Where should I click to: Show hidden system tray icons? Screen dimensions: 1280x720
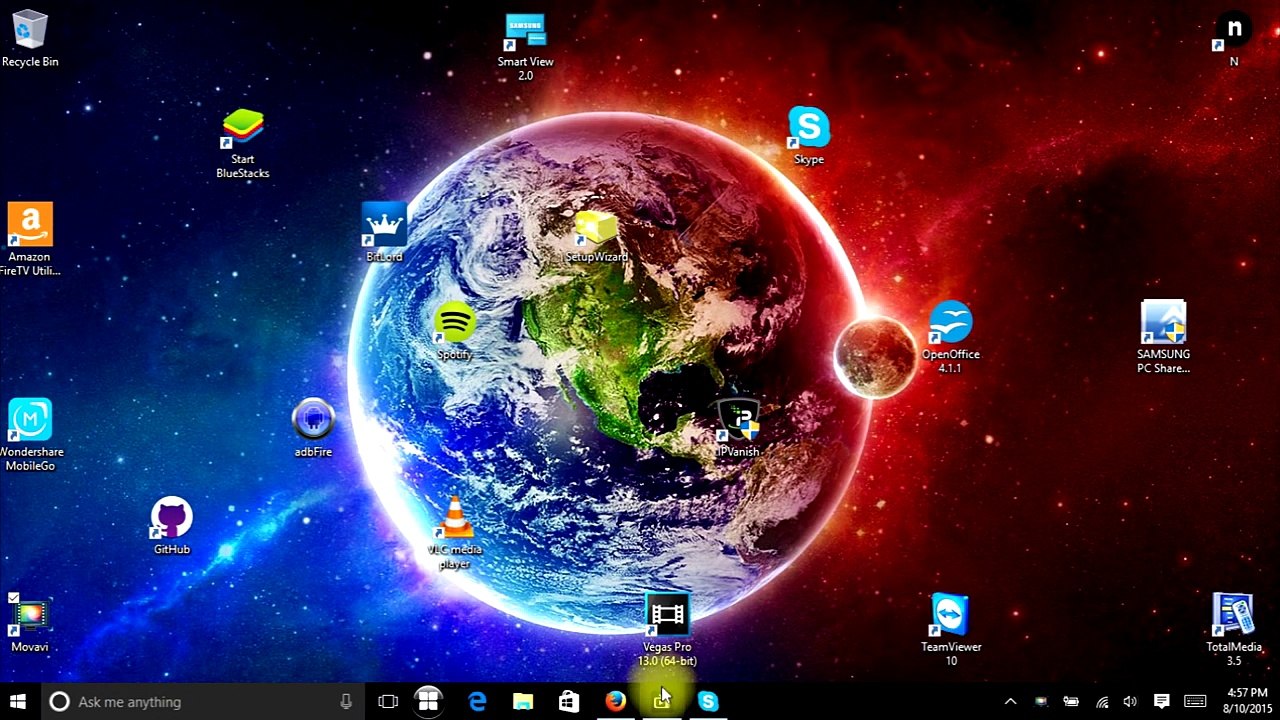pos(1010,702)
